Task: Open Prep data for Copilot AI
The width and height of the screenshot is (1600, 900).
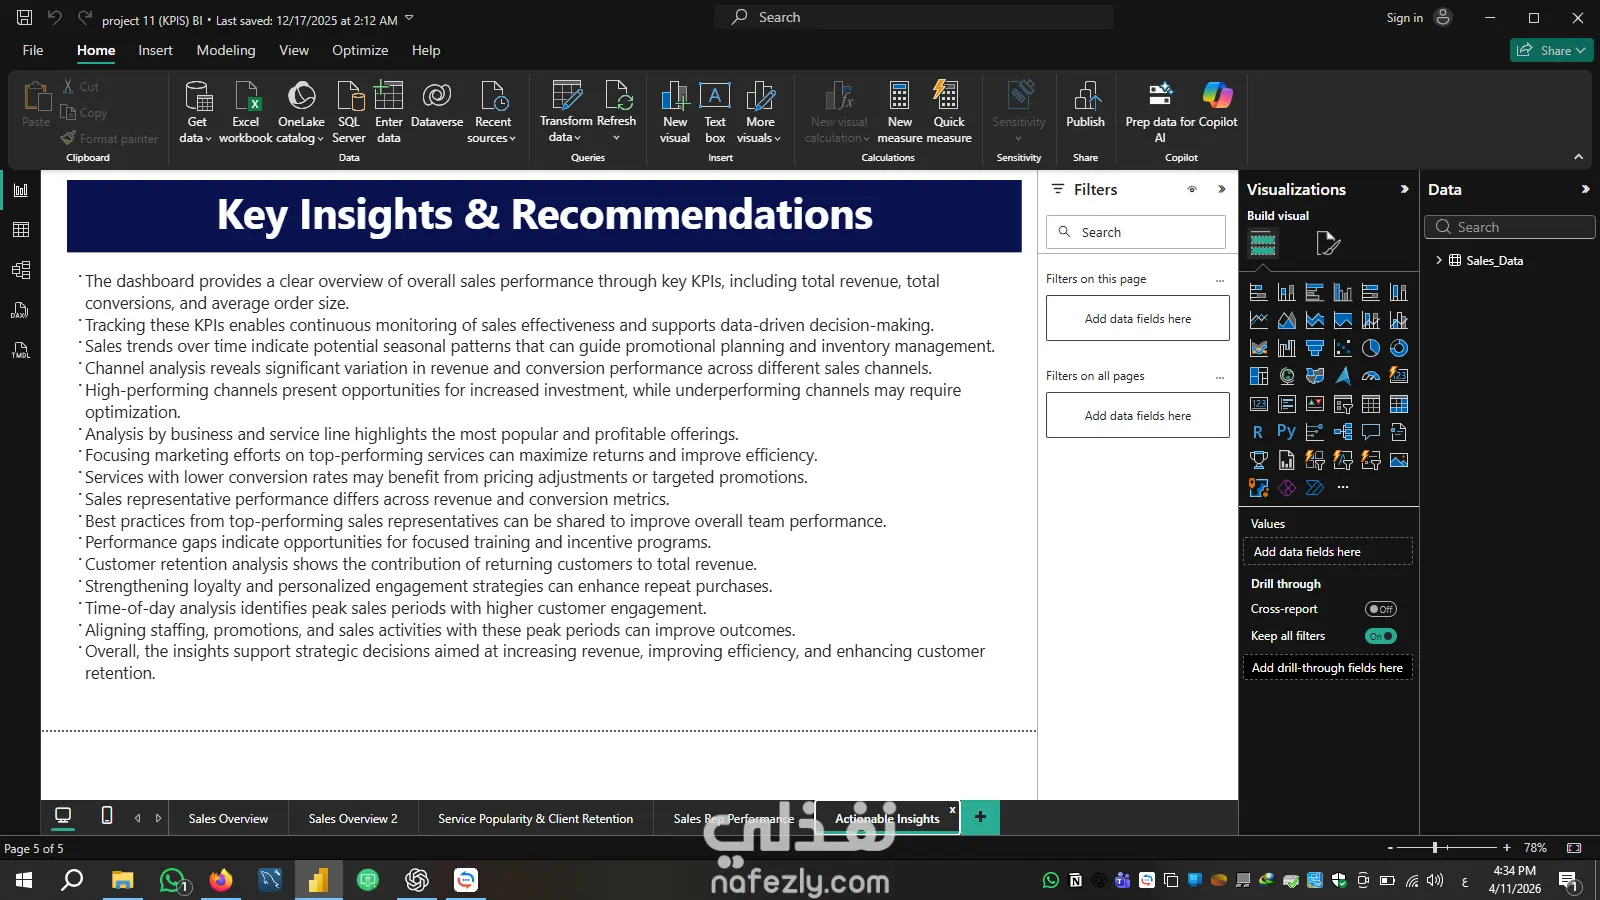Action: pos(1160,112)
